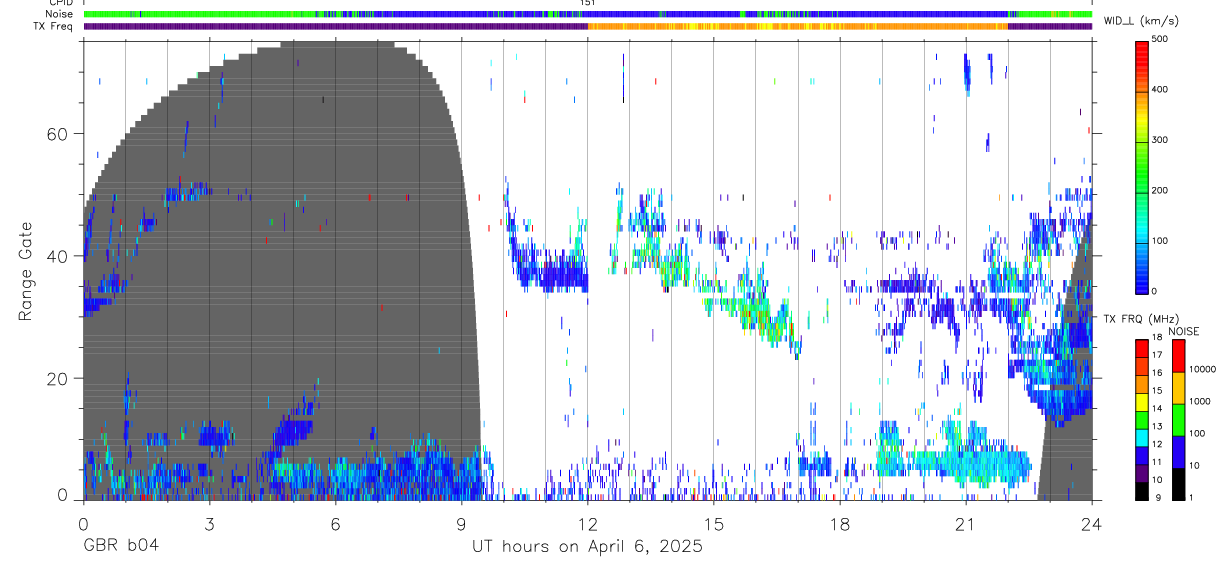Click the x-axis tick label '3'
The image size is (1228, 567).
click(x=209, y=524)
